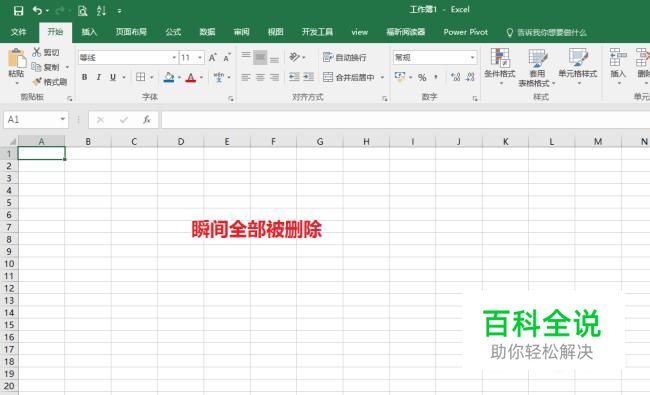Image resolution: width=650 pixels, height=395 pixels.
Task: Undo the last action
Action: coord(37,10)
